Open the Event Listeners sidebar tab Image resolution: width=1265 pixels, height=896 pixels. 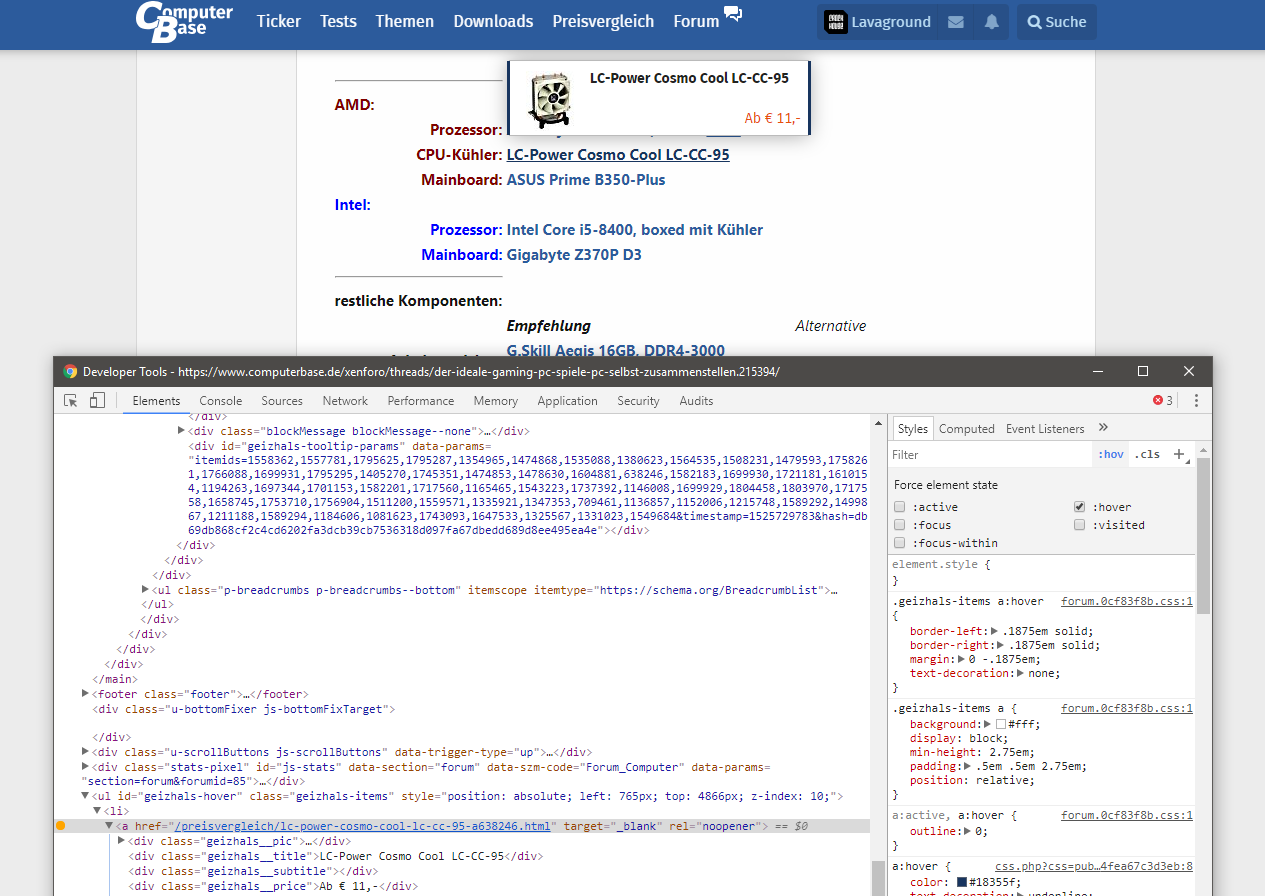1045,428
